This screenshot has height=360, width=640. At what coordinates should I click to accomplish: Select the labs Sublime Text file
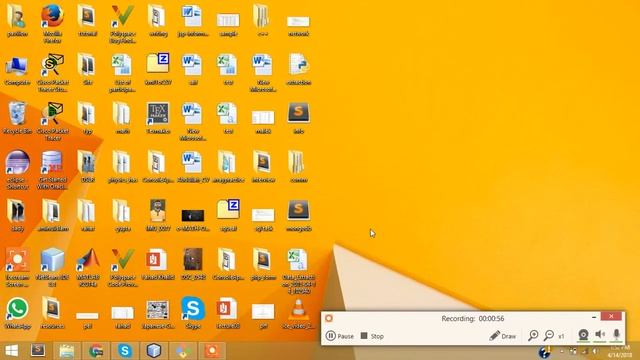pos(298,118)
